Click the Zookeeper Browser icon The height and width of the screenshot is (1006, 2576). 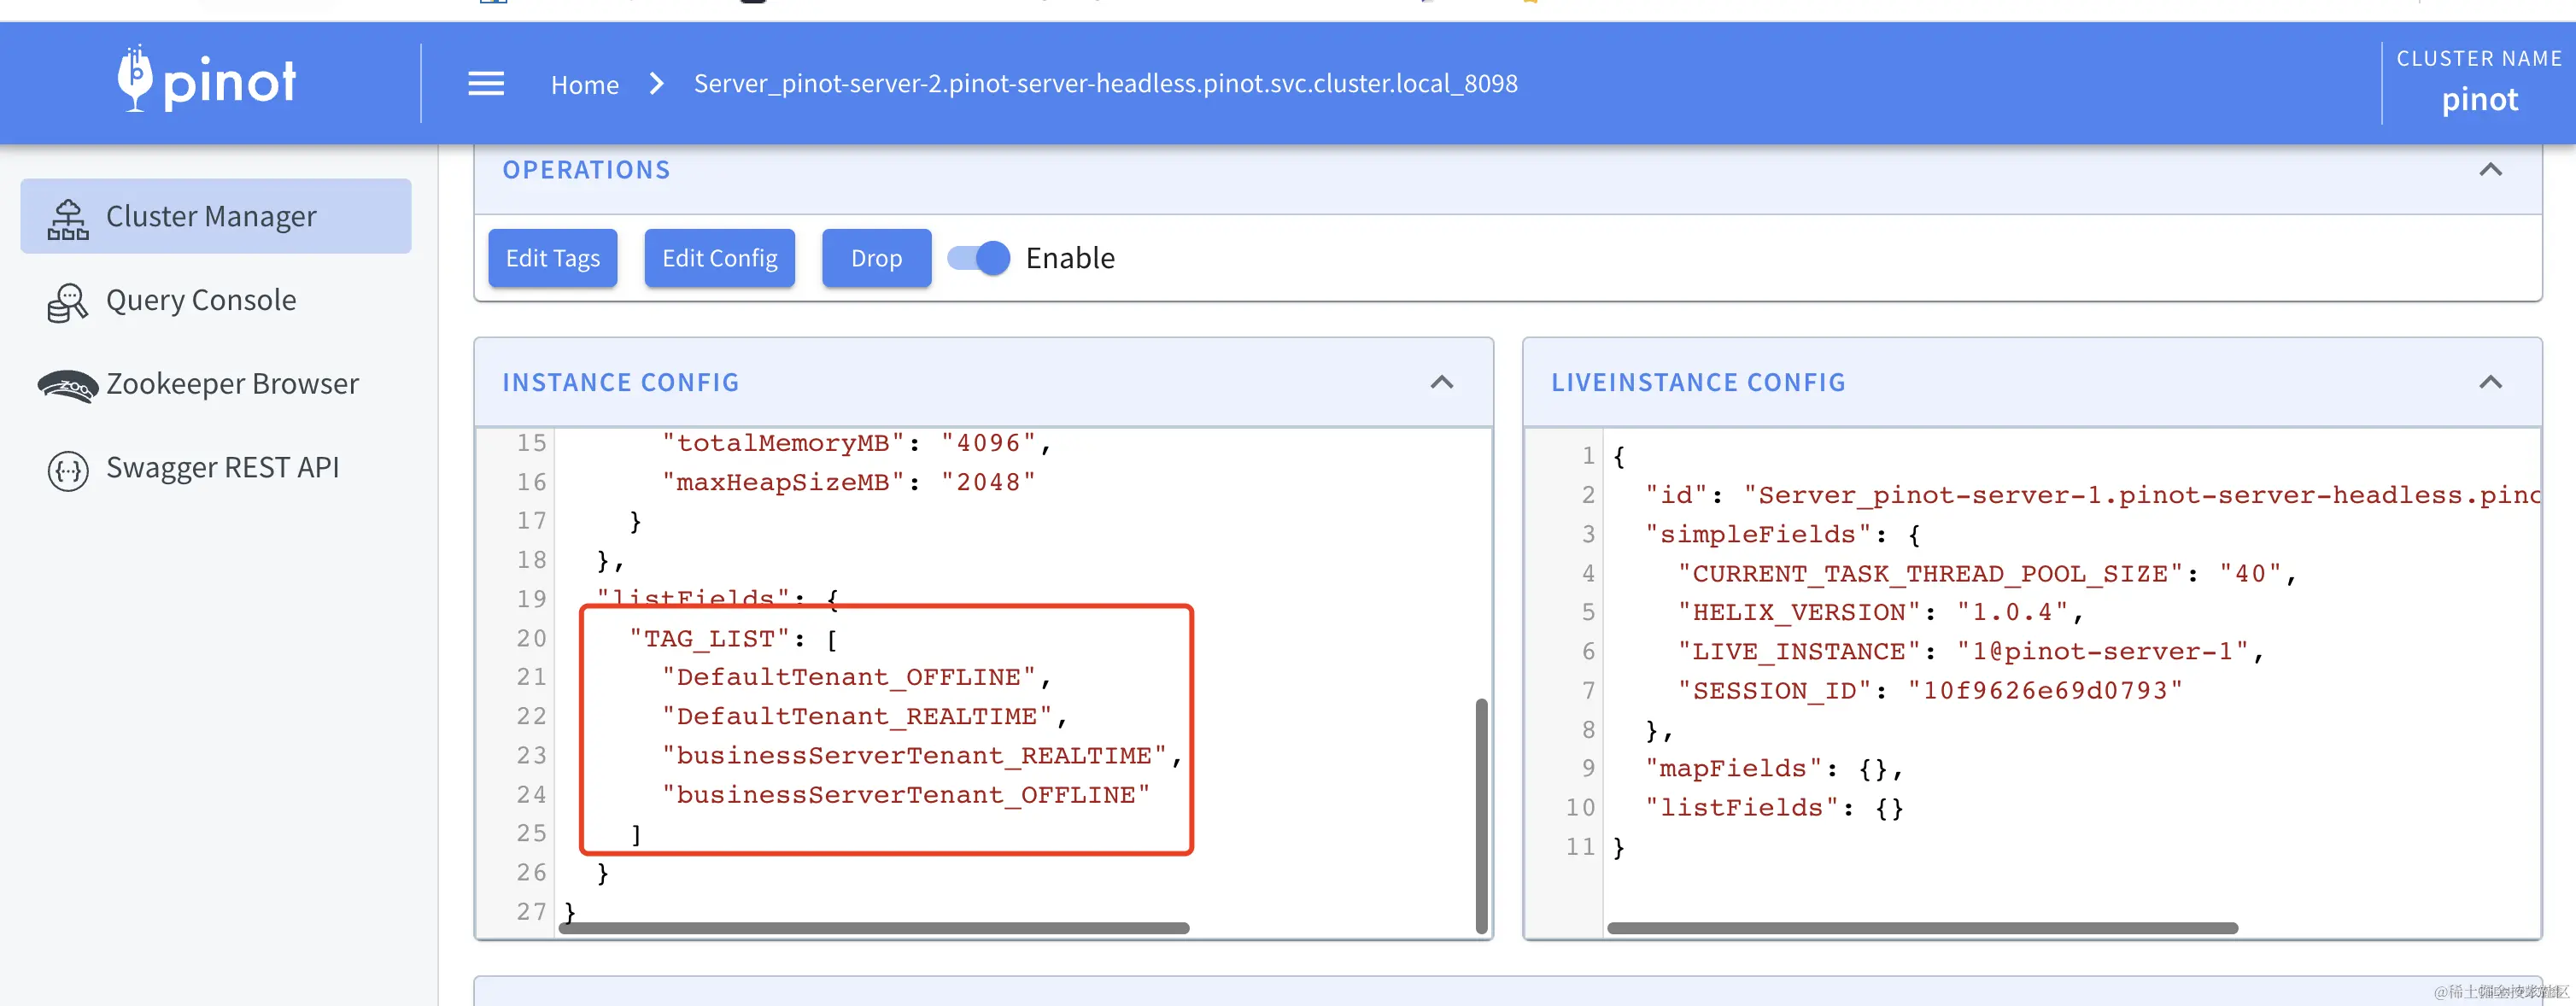(68, 385)
